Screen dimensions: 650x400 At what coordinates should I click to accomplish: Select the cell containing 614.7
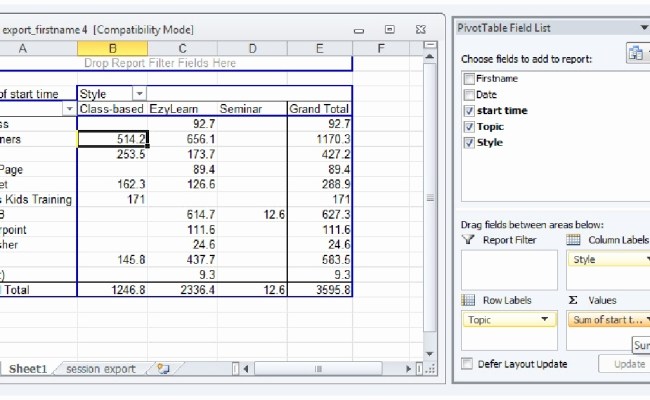pos(182,214)
